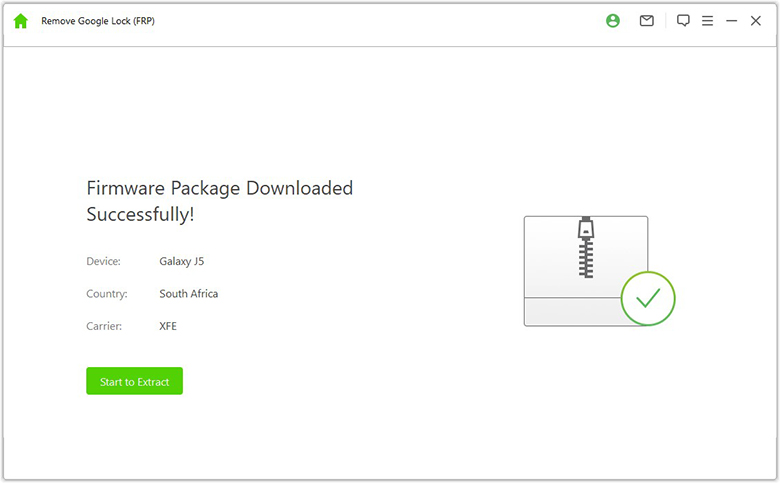Select the South Africa country value
The image size is (780, 483).
tap(189, 294)
